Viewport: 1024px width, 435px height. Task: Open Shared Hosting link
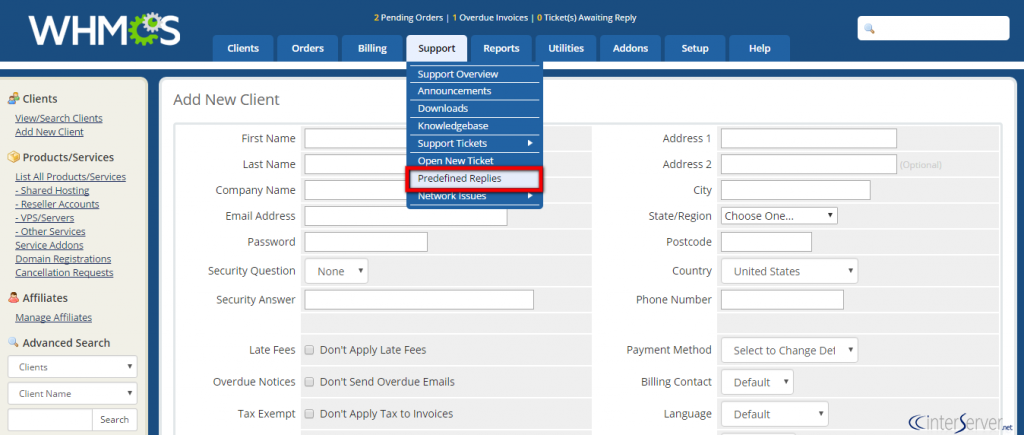(x=52, y=191)
